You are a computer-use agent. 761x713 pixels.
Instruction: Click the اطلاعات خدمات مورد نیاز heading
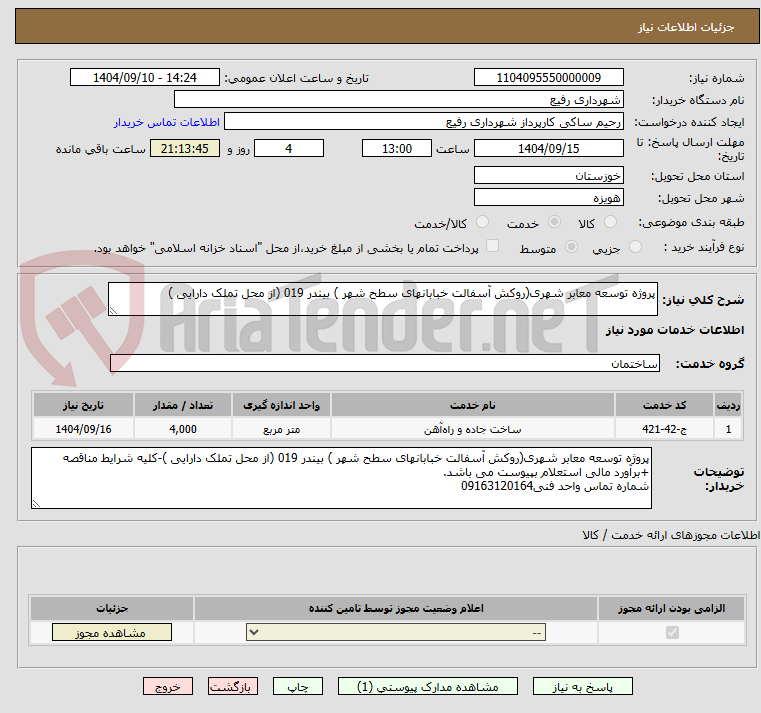click(675, 330)
